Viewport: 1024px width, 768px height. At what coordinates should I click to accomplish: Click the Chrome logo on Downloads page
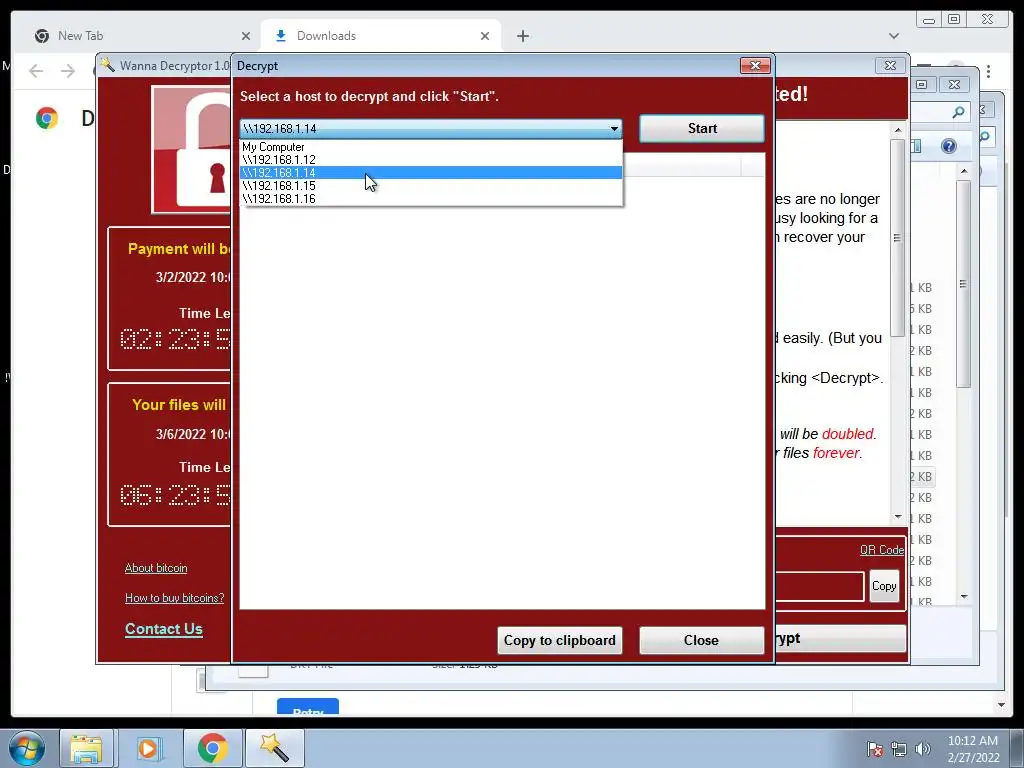(x=47, y=118)
